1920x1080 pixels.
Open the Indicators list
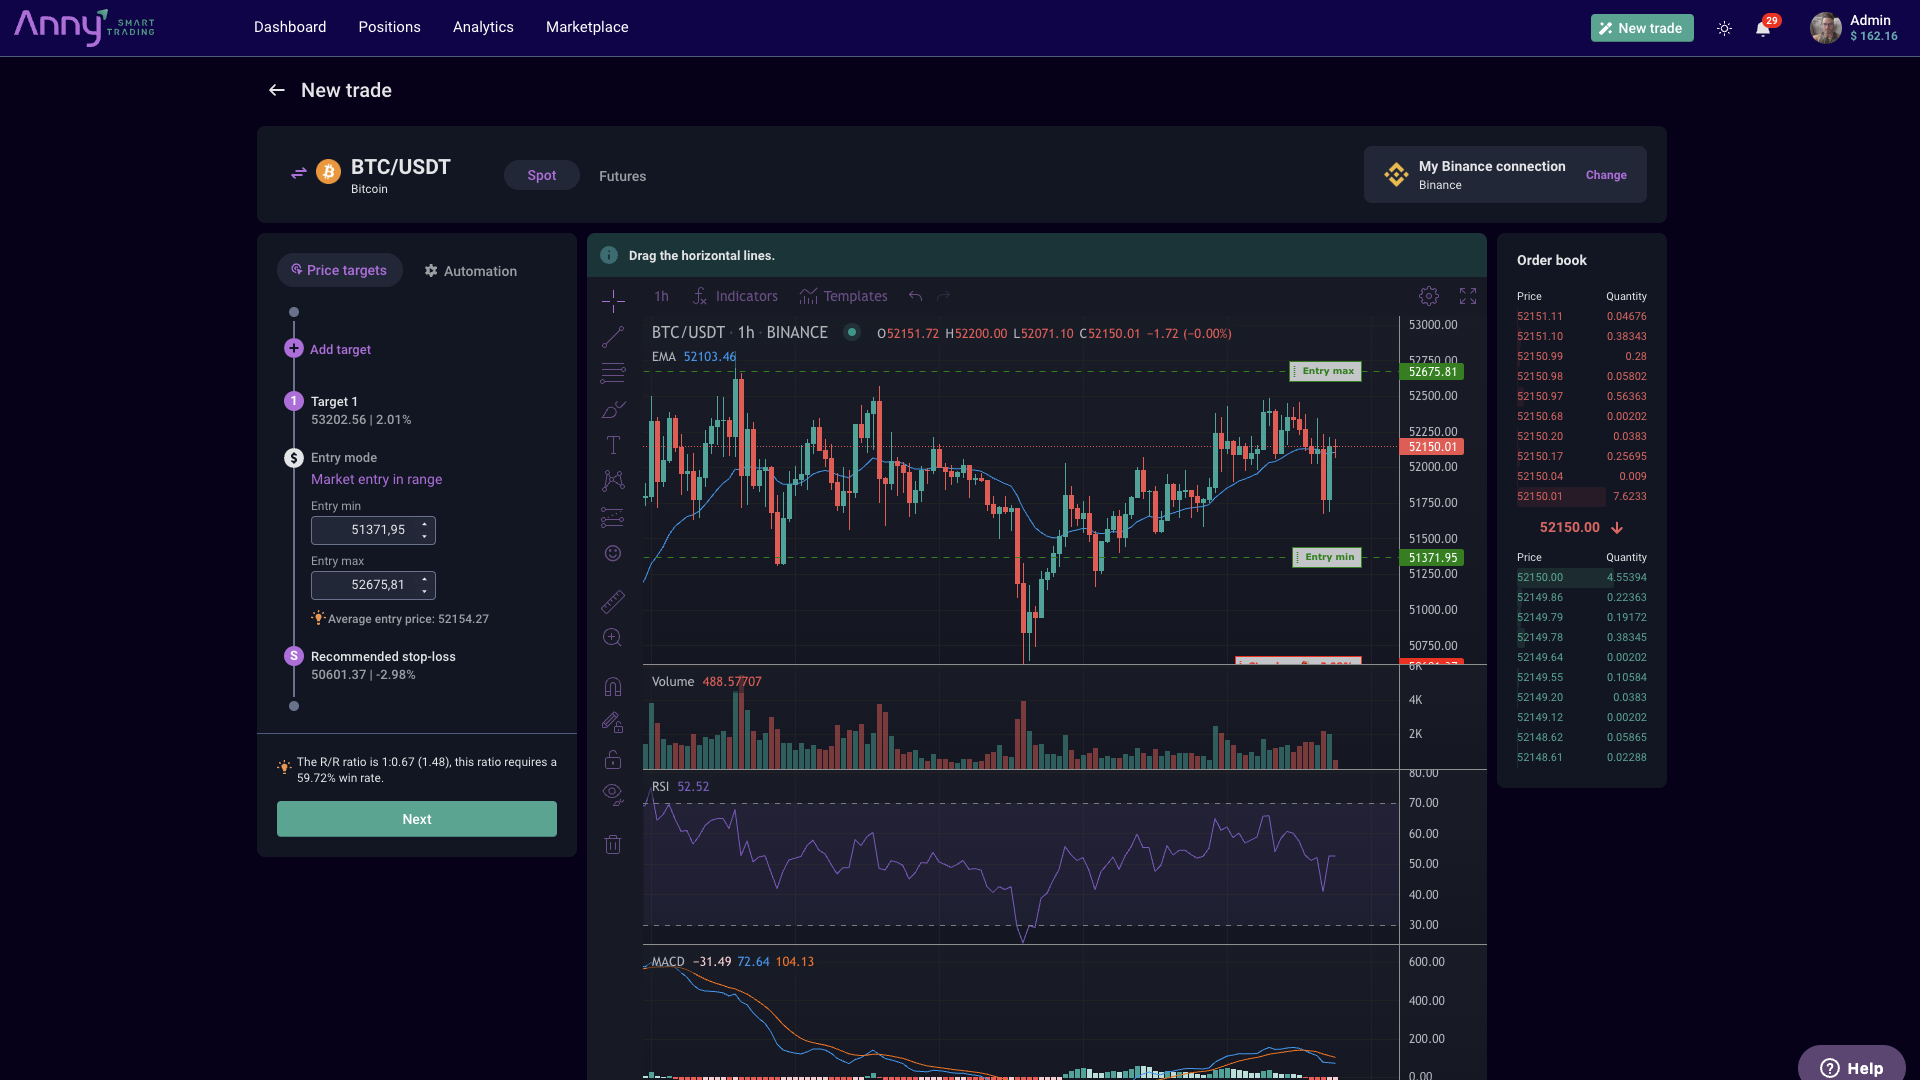click(x=746, y=296)
